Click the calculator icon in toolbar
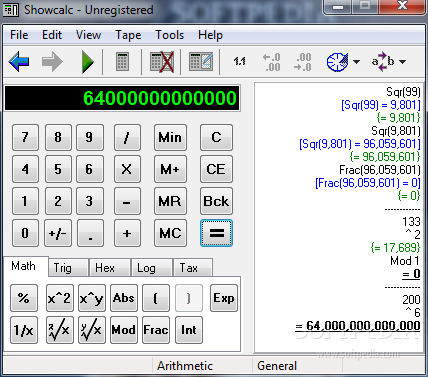 [122, 62]
